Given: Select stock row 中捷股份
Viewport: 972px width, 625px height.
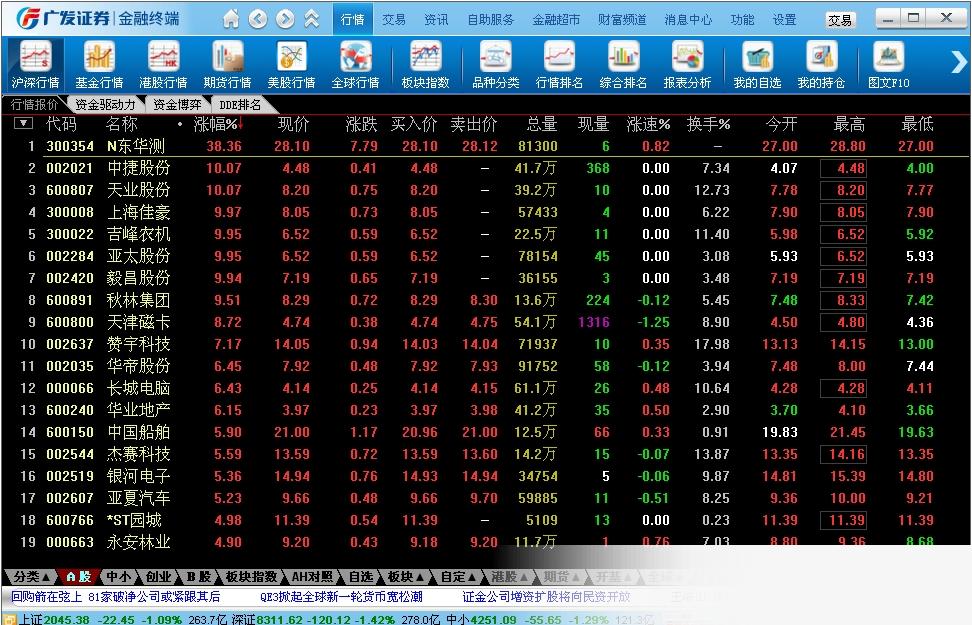Looking at the screenshot, I should click(486, 168).
